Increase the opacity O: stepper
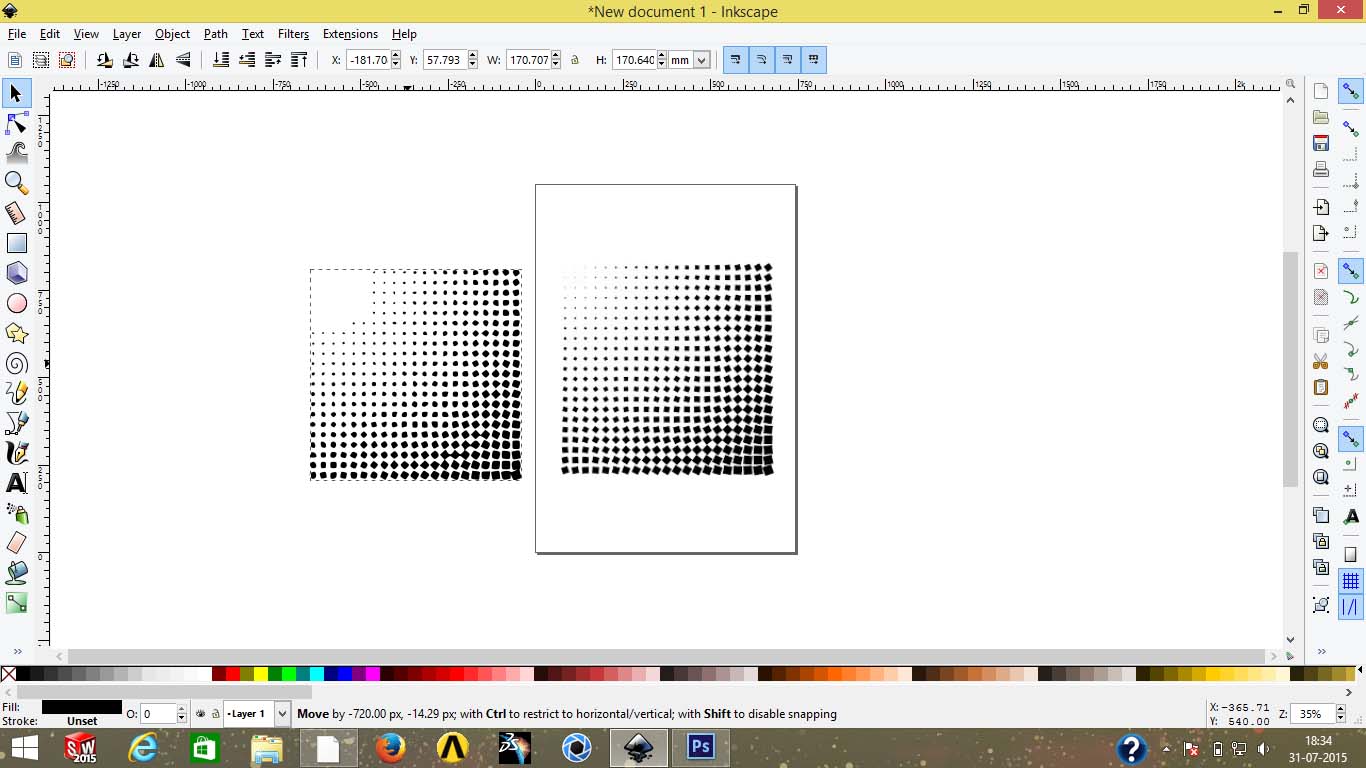 (181, 710)
